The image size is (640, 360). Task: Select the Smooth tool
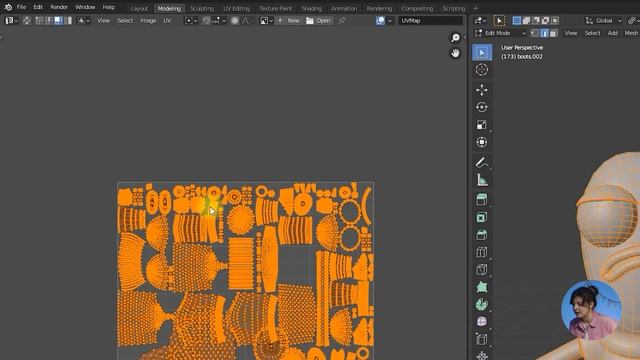click(x=482, y=322)
